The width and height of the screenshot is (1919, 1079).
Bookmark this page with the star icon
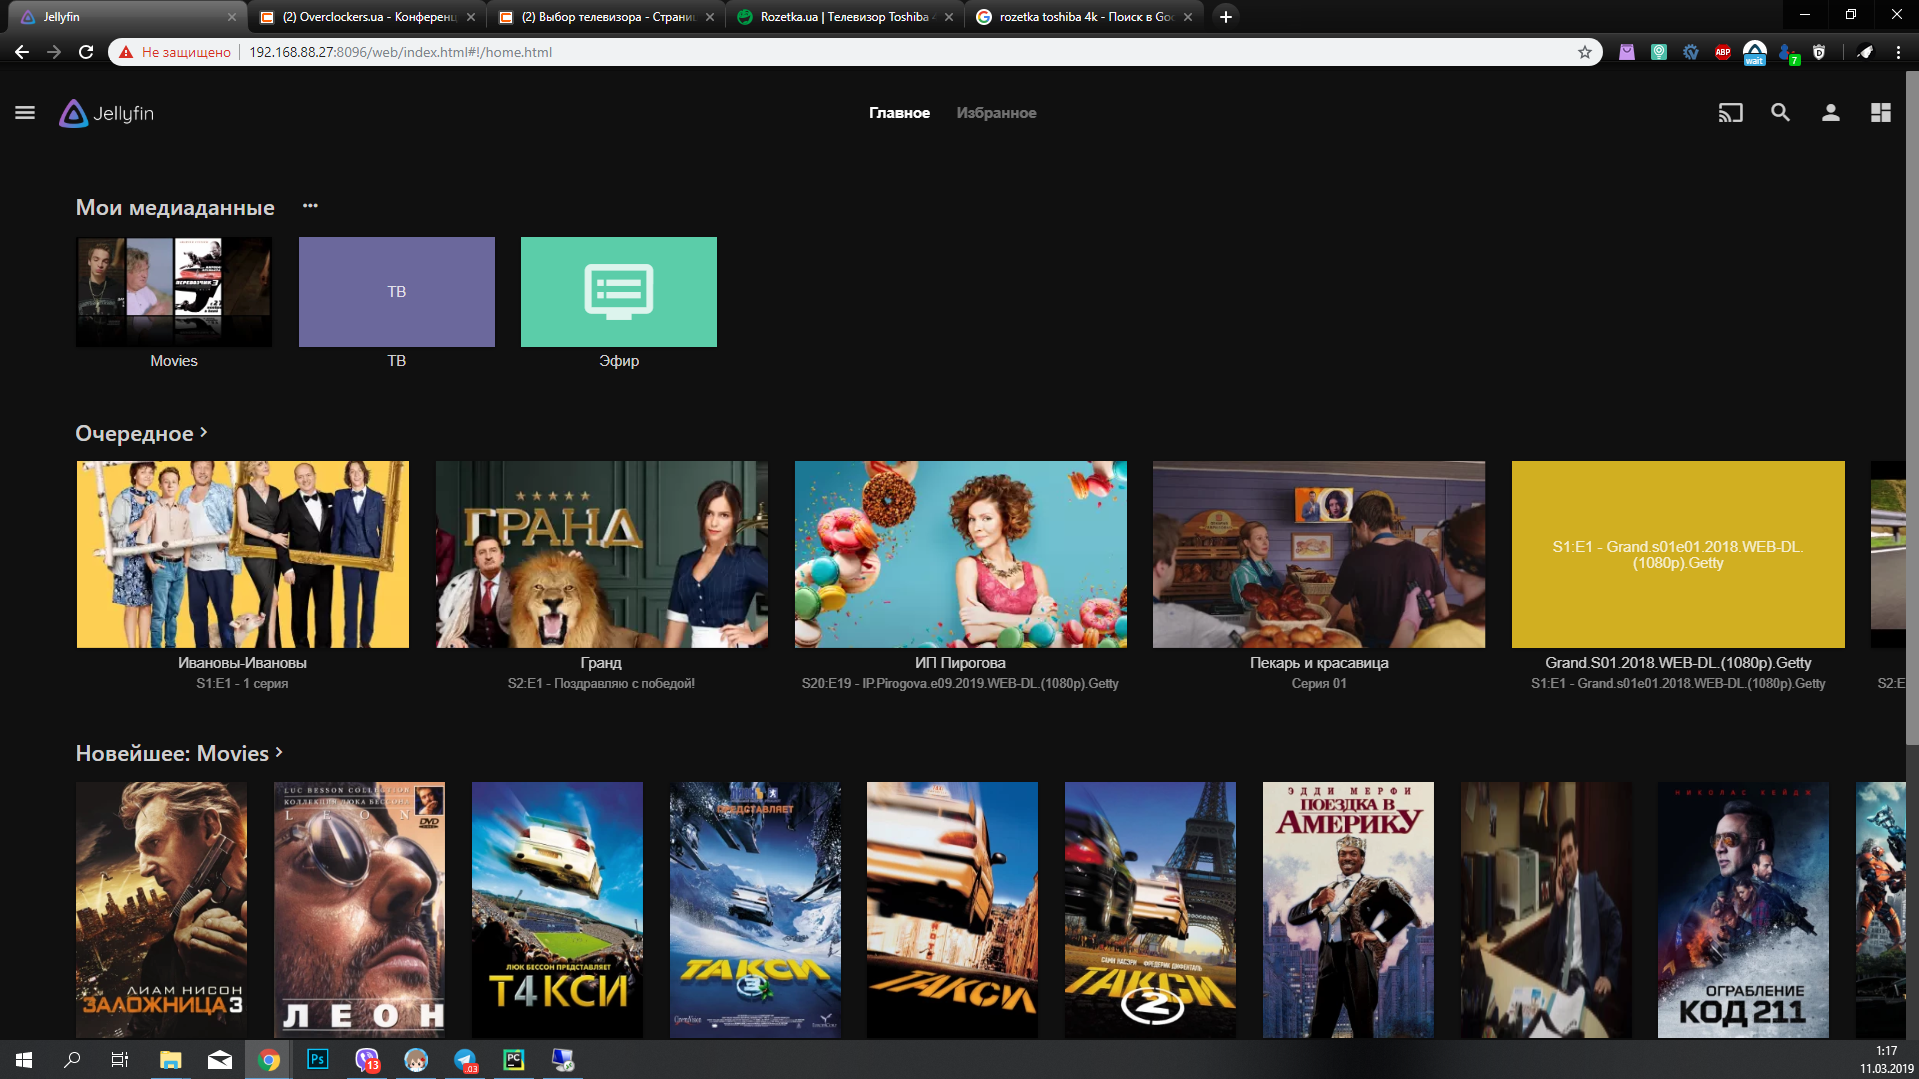point(1584,52)
